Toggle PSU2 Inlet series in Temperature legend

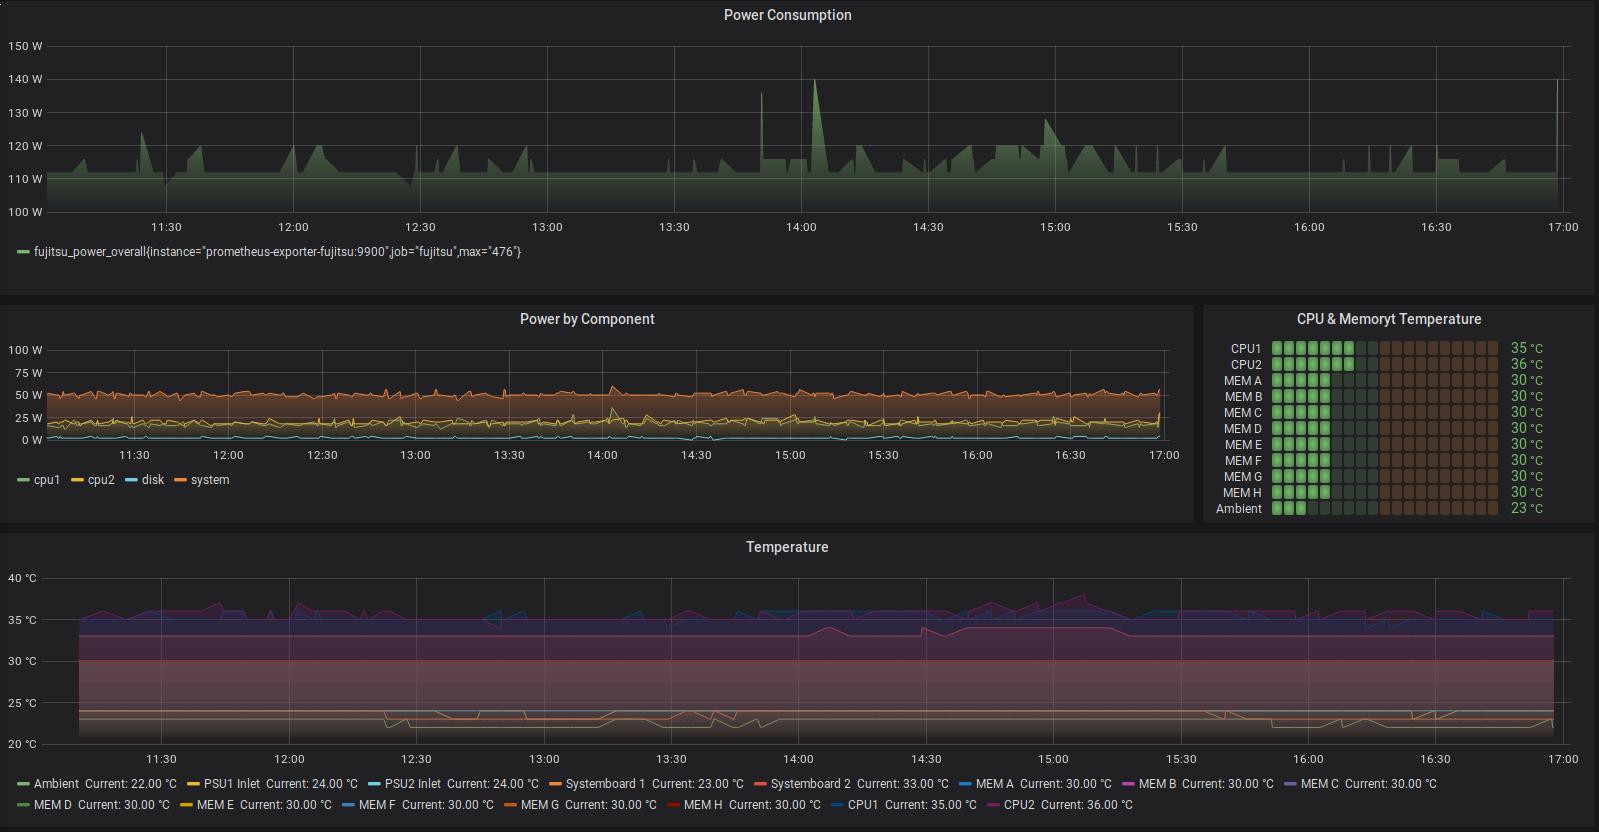413,784
